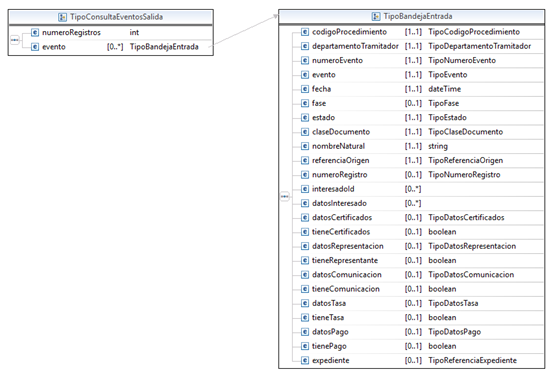Click the datosCertificados element icon
The image size is (551, 374).
(305, 218)
